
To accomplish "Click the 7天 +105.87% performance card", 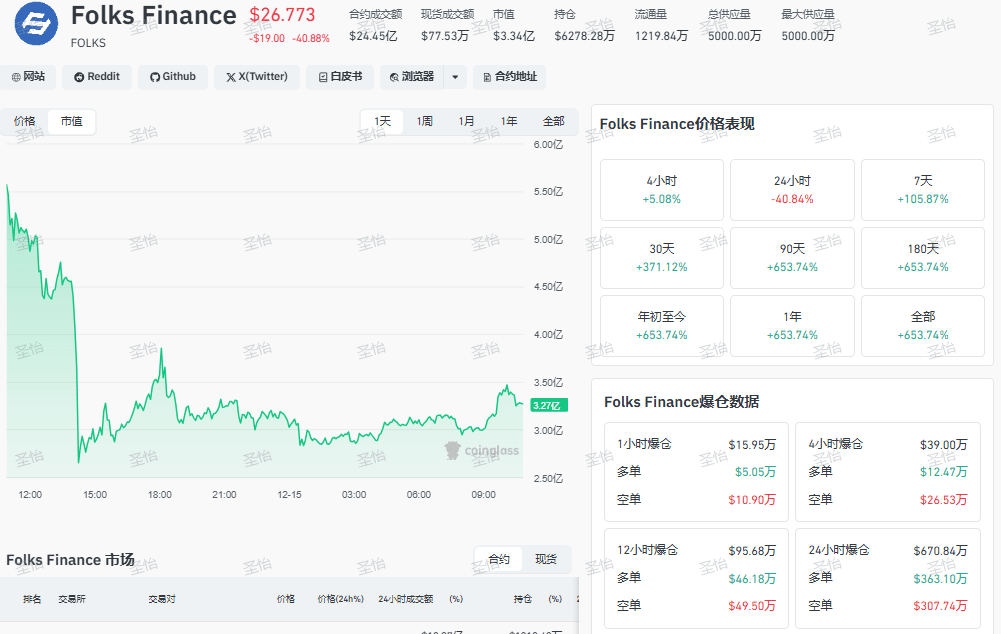I will (923, 190).
